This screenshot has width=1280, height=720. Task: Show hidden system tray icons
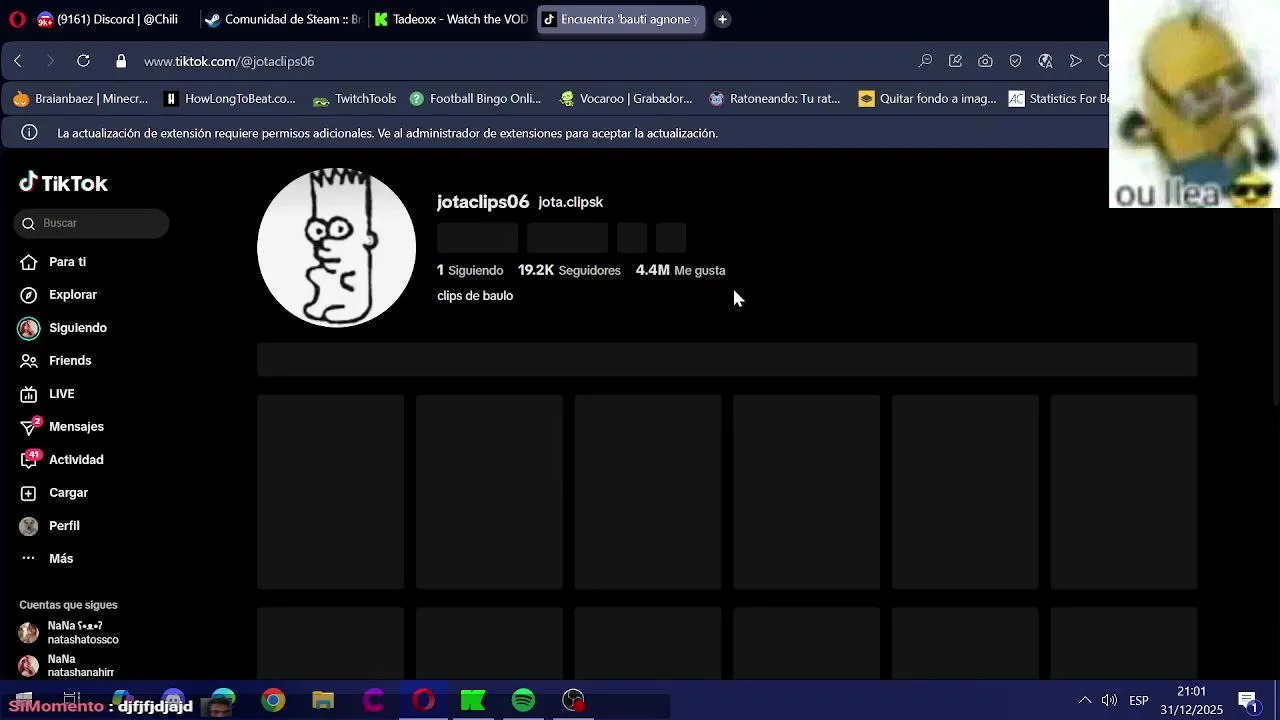tap(1085, 700)
